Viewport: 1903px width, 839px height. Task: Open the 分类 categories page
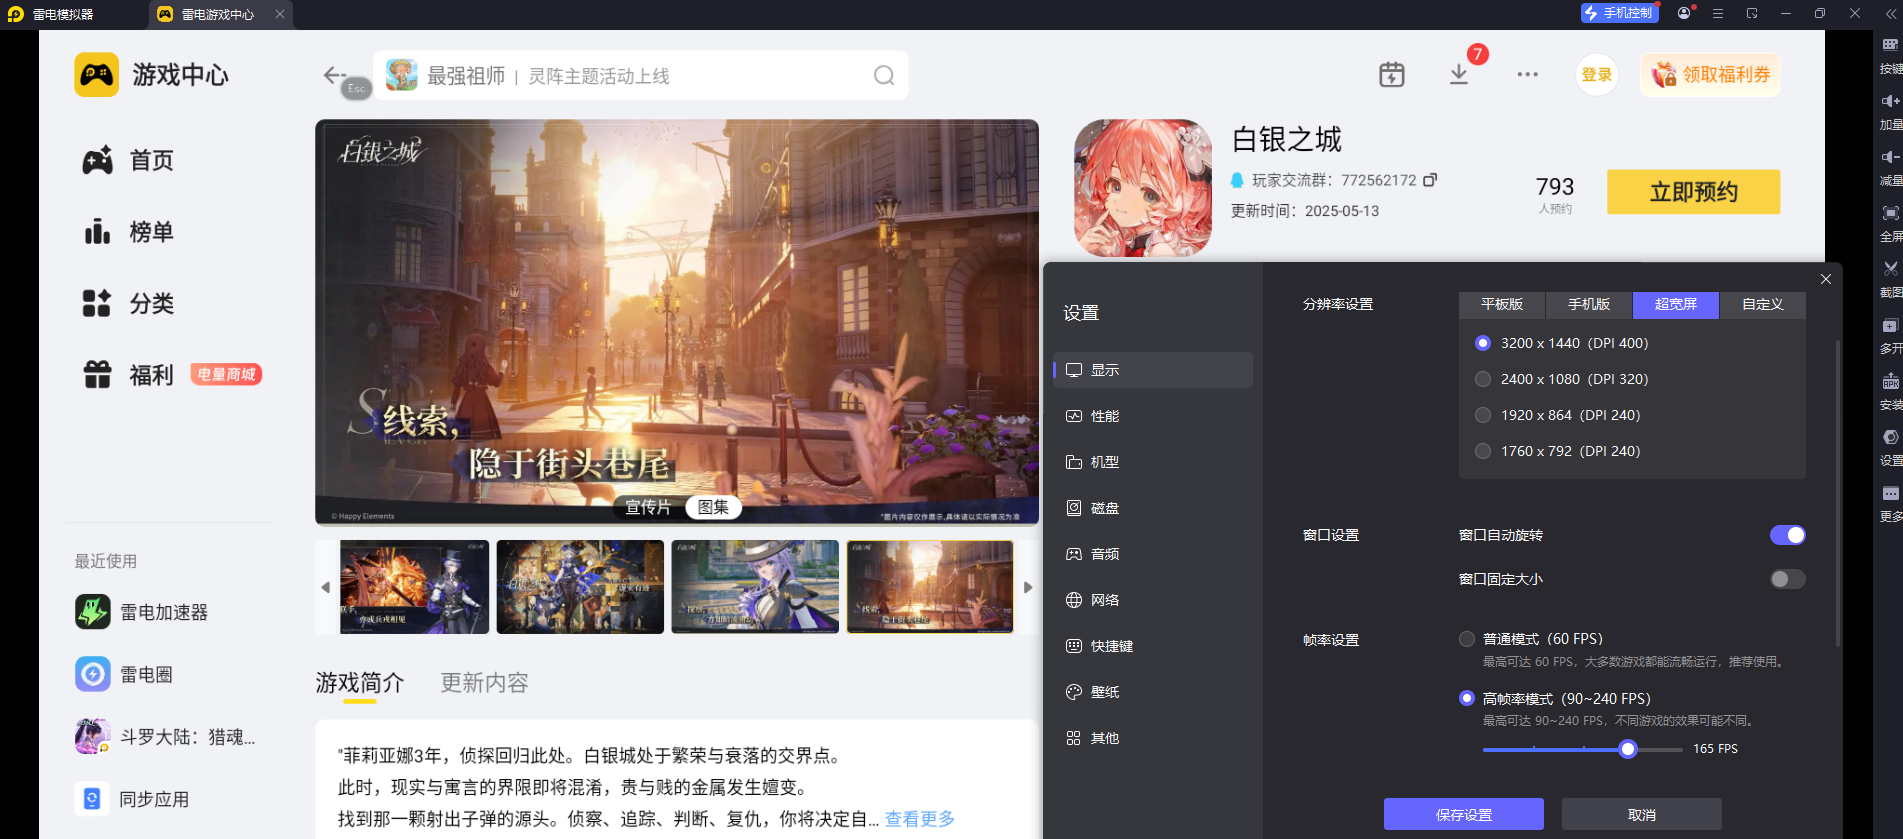(x=128, y=303)
